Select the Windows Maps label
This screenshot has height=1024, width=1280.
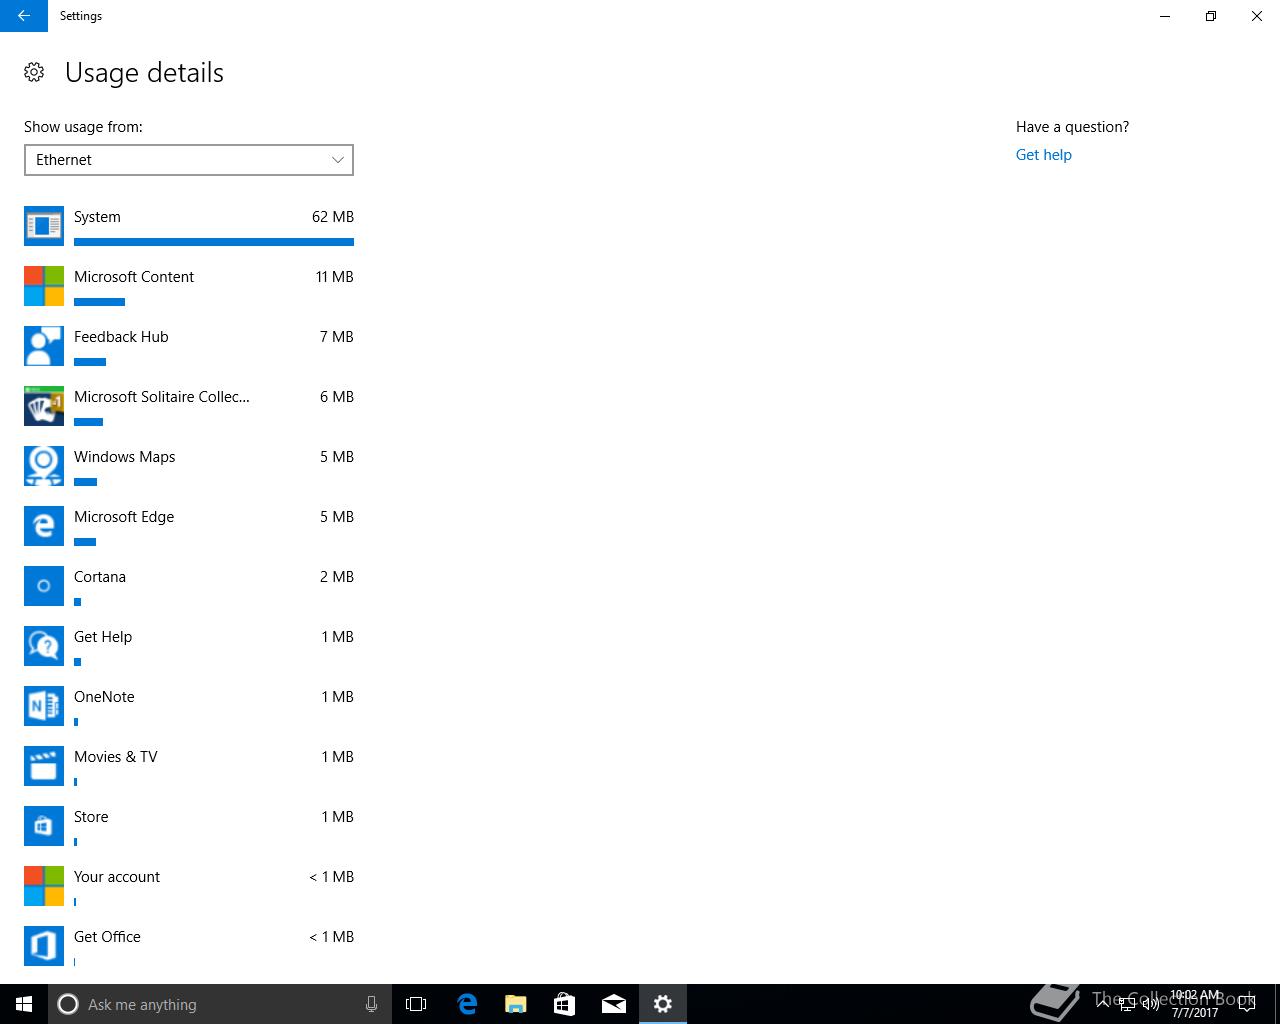pyautogui.click(x=124, y=457)
